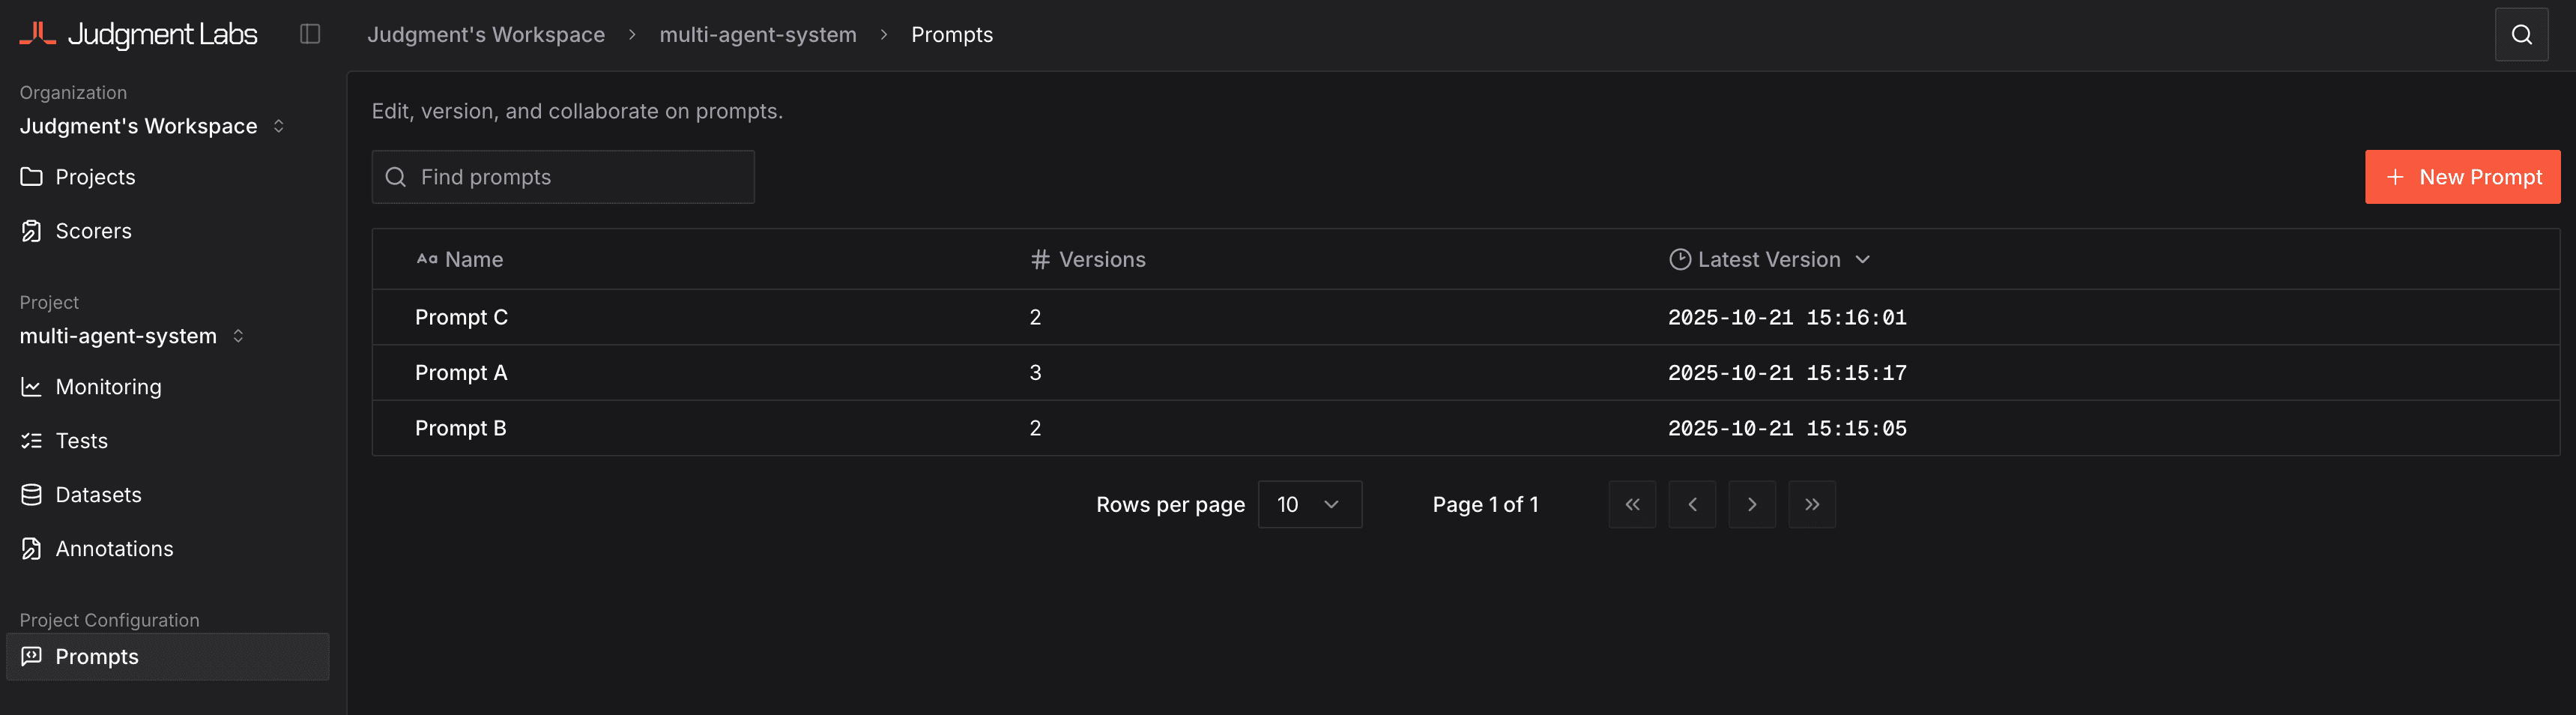Open the Prompt C row
2576x715 pixels.
(x=461, y=317)
